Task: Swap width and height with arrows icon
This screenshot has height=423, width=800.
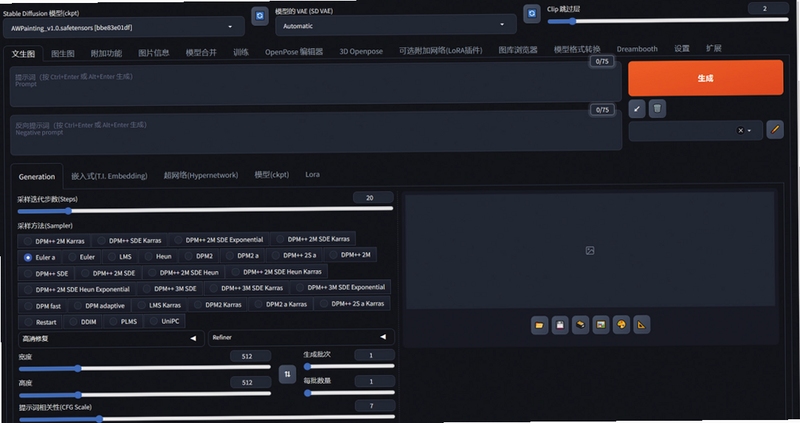Action: pos(287,374)
